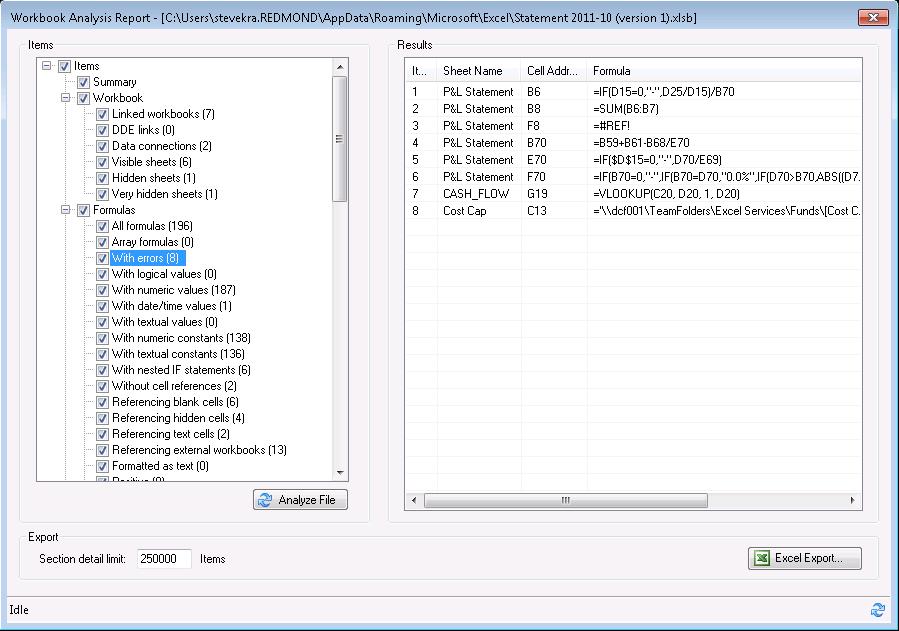Click the Excel Export button
This screenshot has width=899, height=631.
tap(804, 558)
